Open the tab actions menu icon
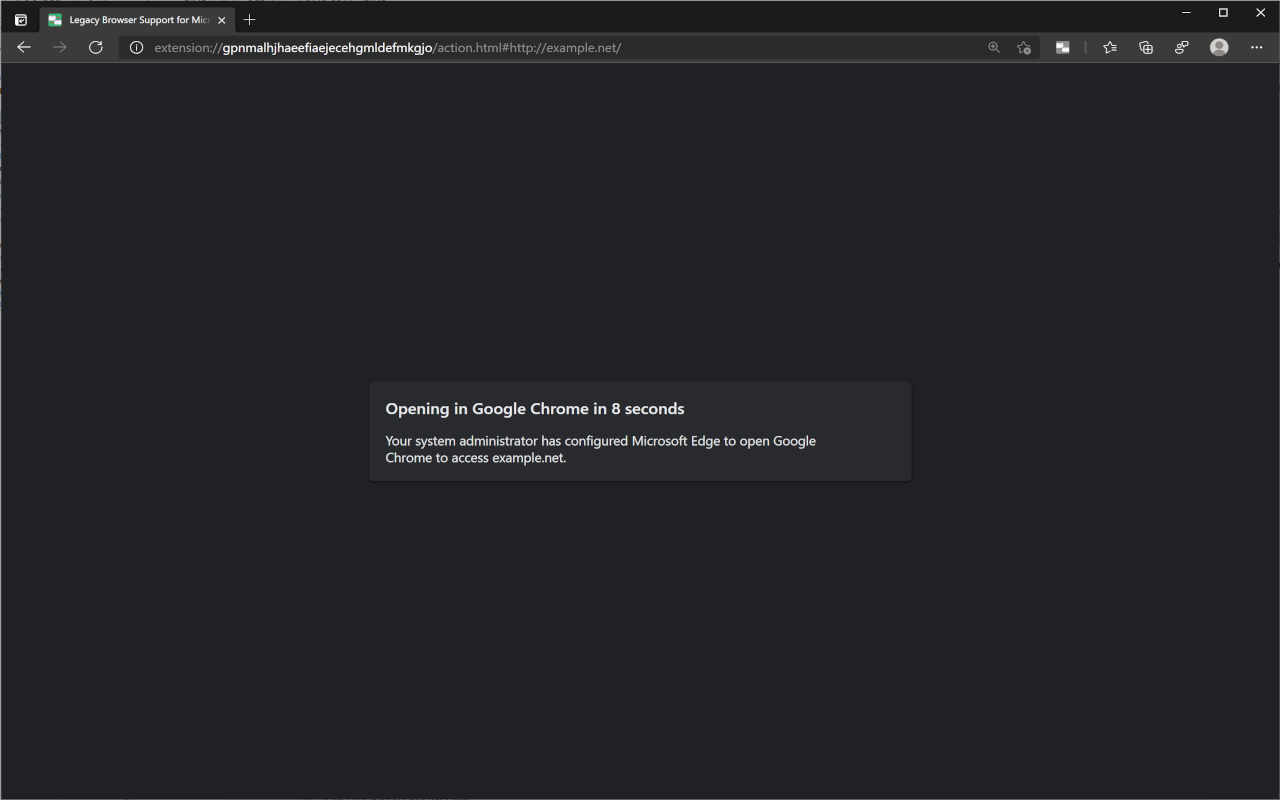This screenshot has height=800, width=1280. point(20,20)
